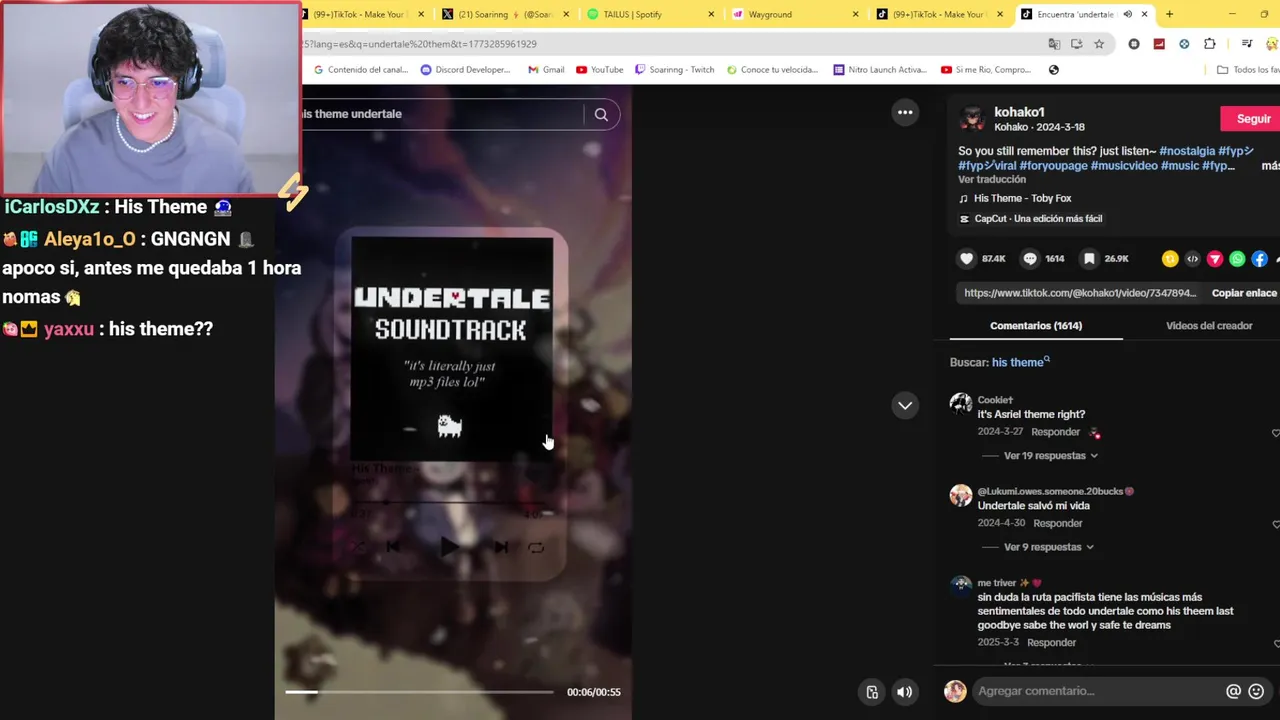Reply to the me triver comment with 'Responder'
Viewport: 1280px width, 720px height.
click(x=1051, y=643)
